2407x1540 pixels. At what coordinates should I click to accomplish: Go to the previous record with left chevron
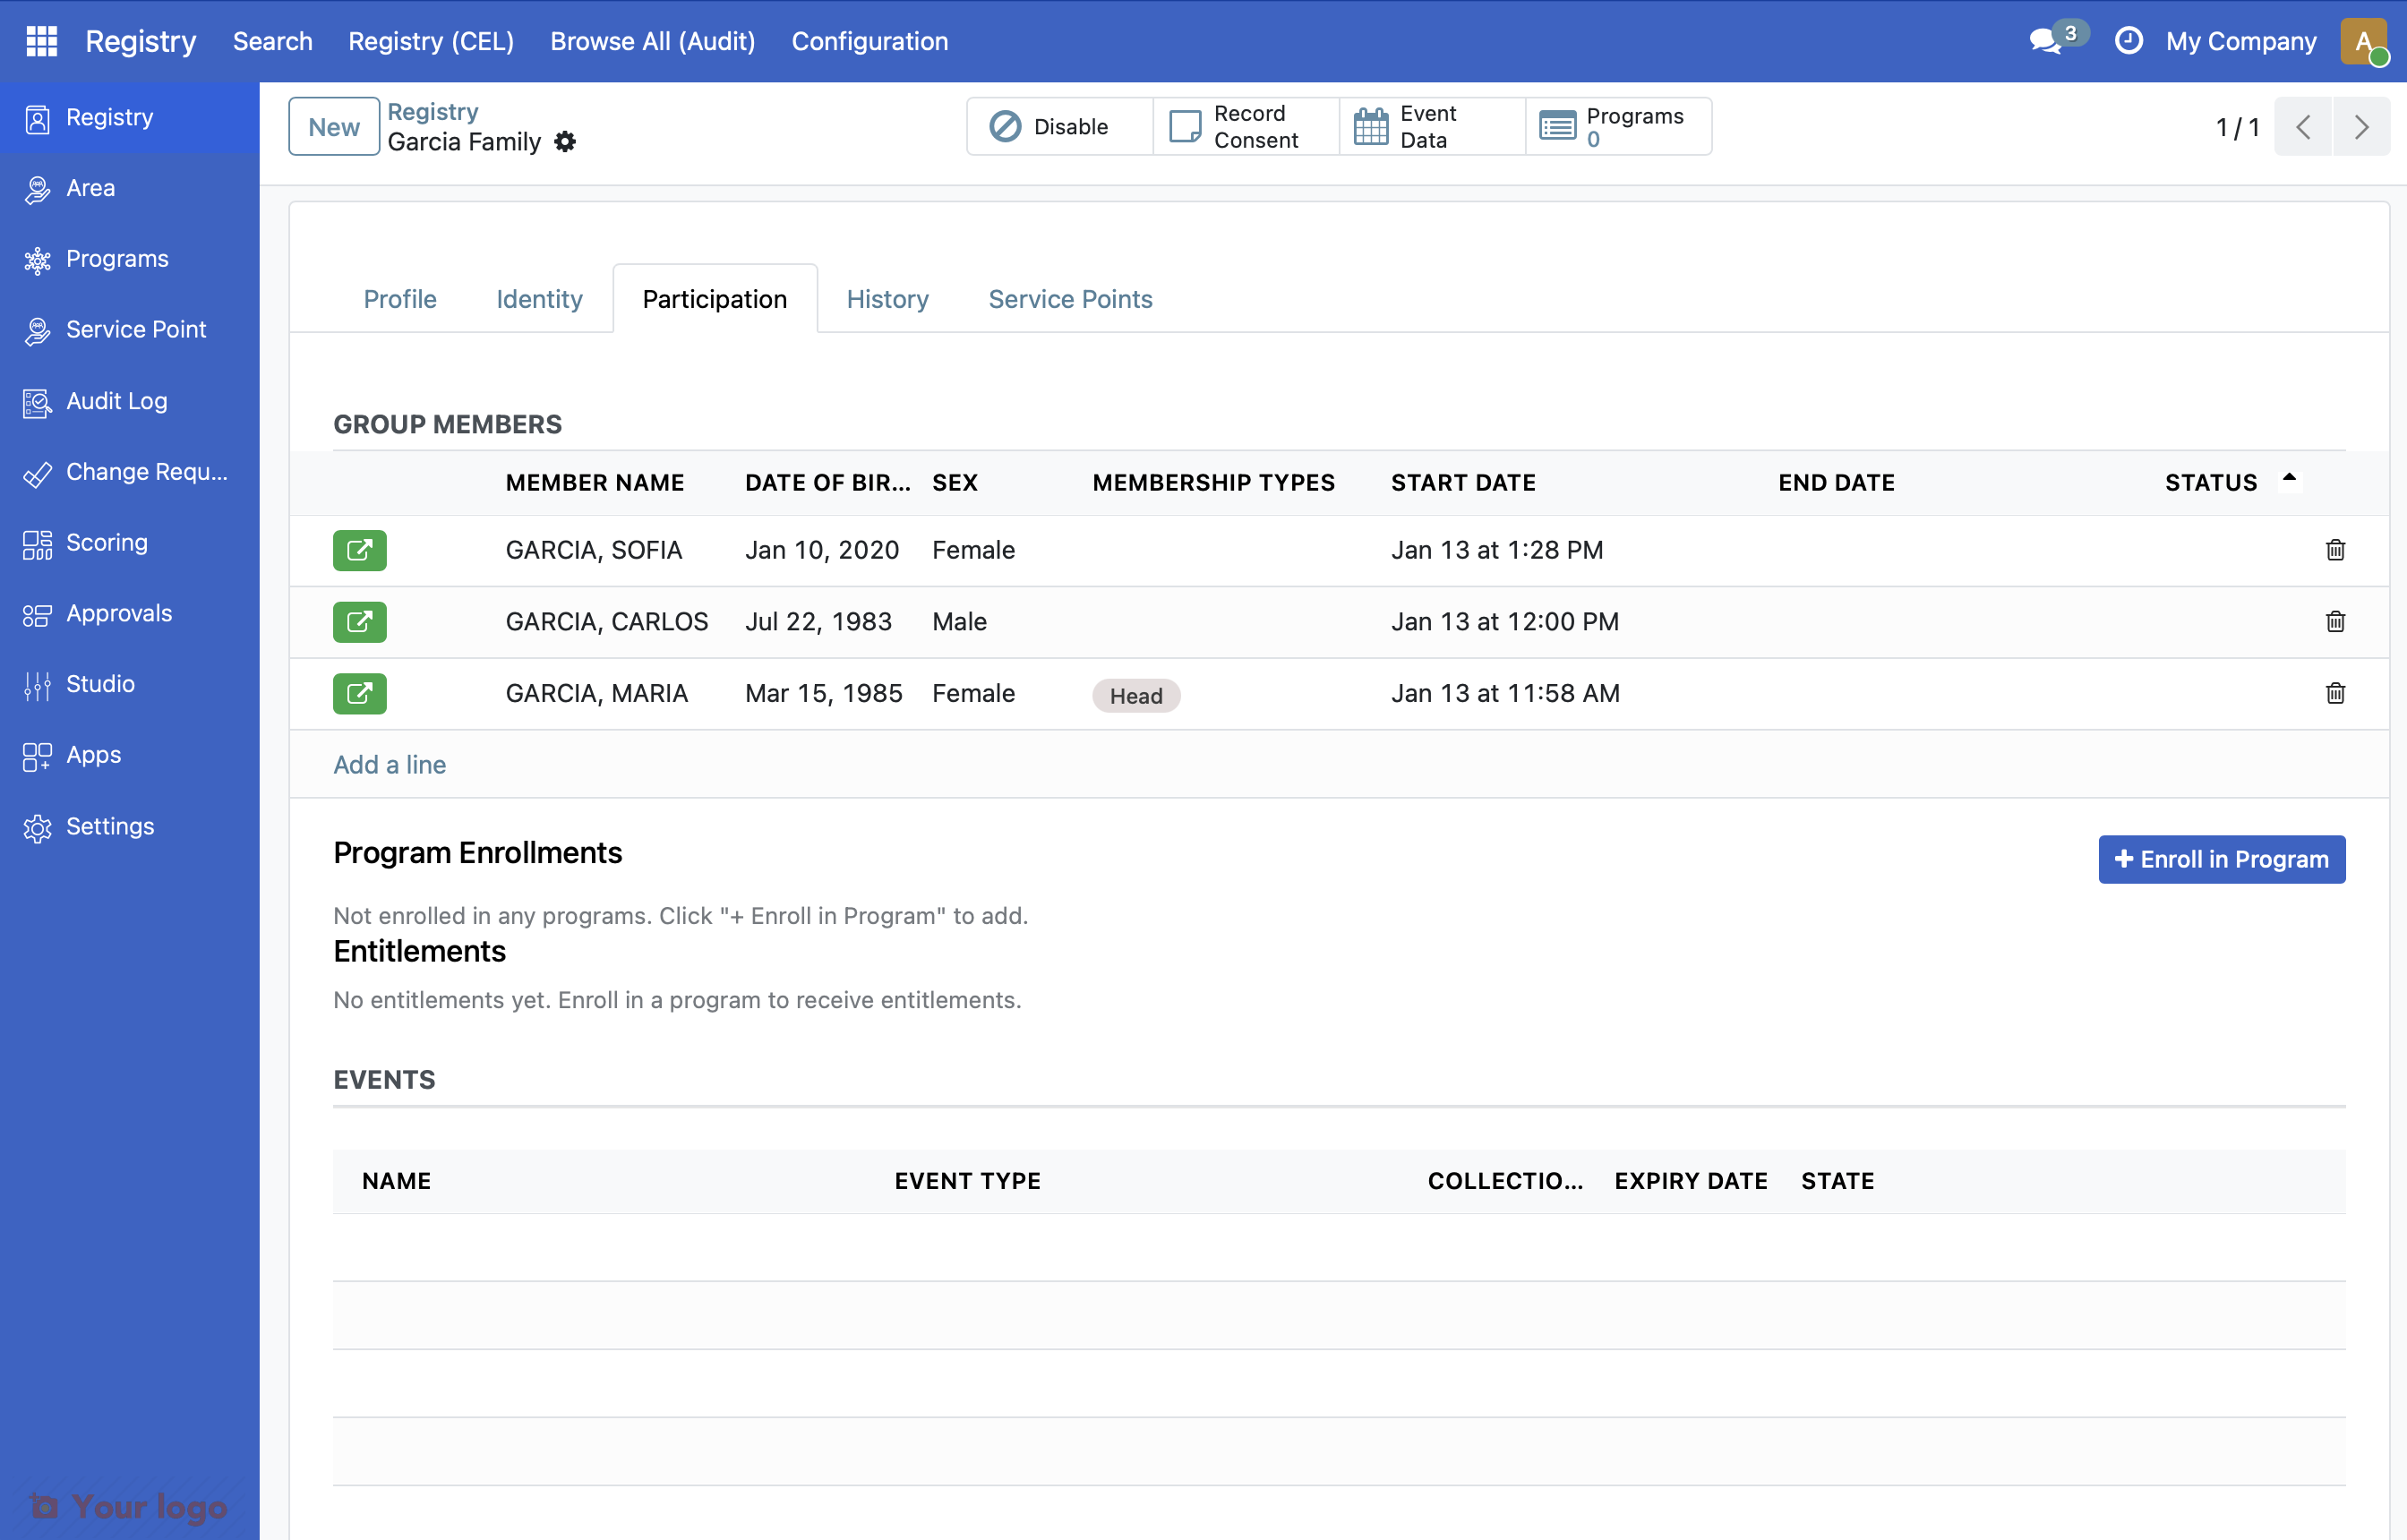(x=2302, y=127)
